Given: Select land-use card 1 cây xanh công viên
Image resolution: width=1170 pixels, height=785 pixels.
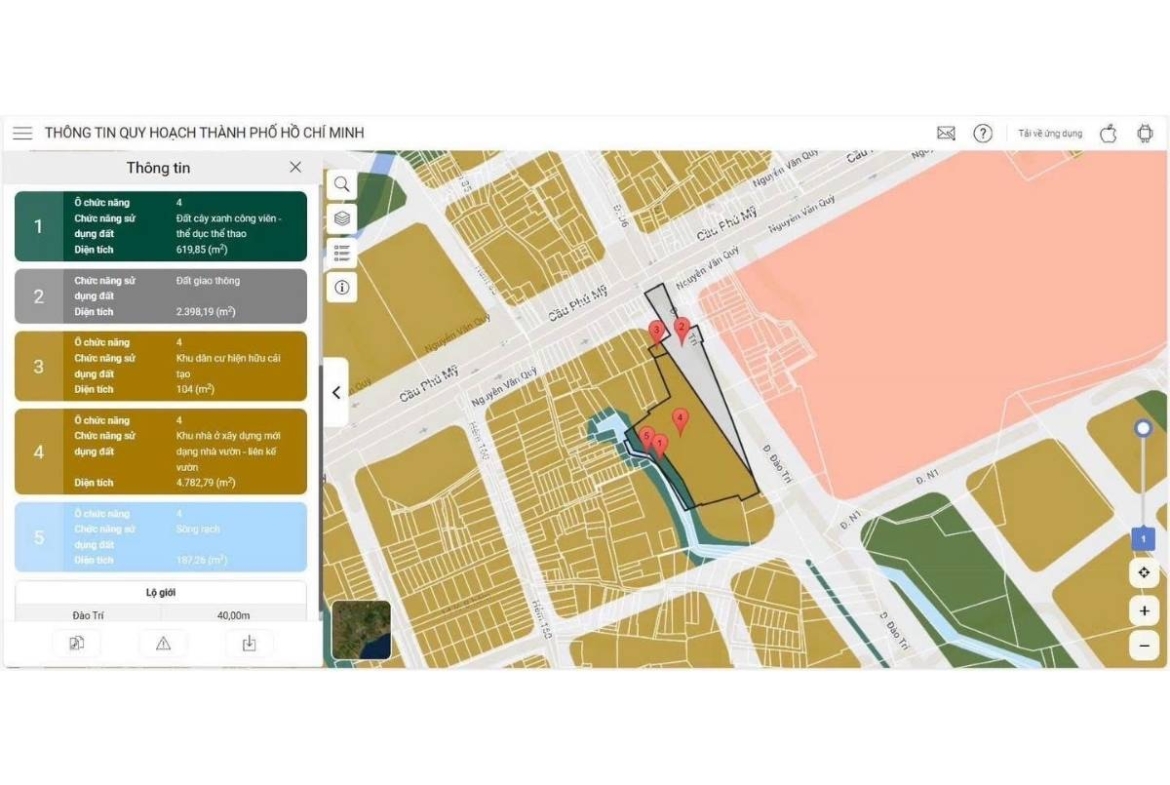Looking at the screenshot, I should pyautogui.click(x=160, y=226).
